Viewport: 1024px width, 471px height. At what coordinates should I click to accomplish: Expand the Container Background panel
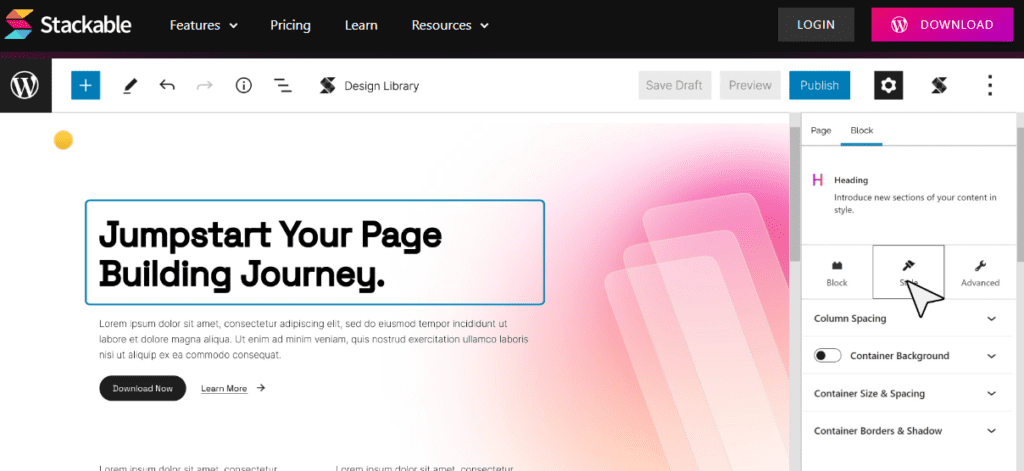tap(991, 356)
